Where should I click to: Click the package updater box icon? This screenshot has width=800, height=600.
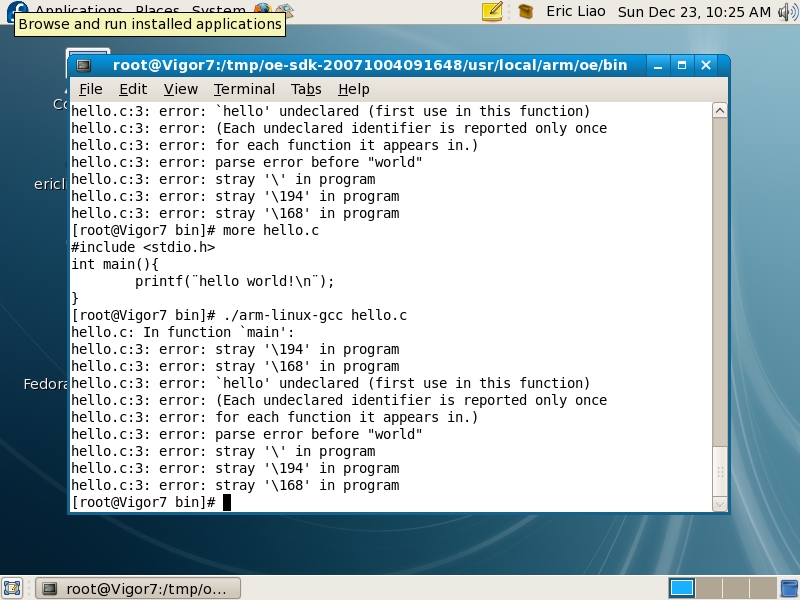pos(526,11)
